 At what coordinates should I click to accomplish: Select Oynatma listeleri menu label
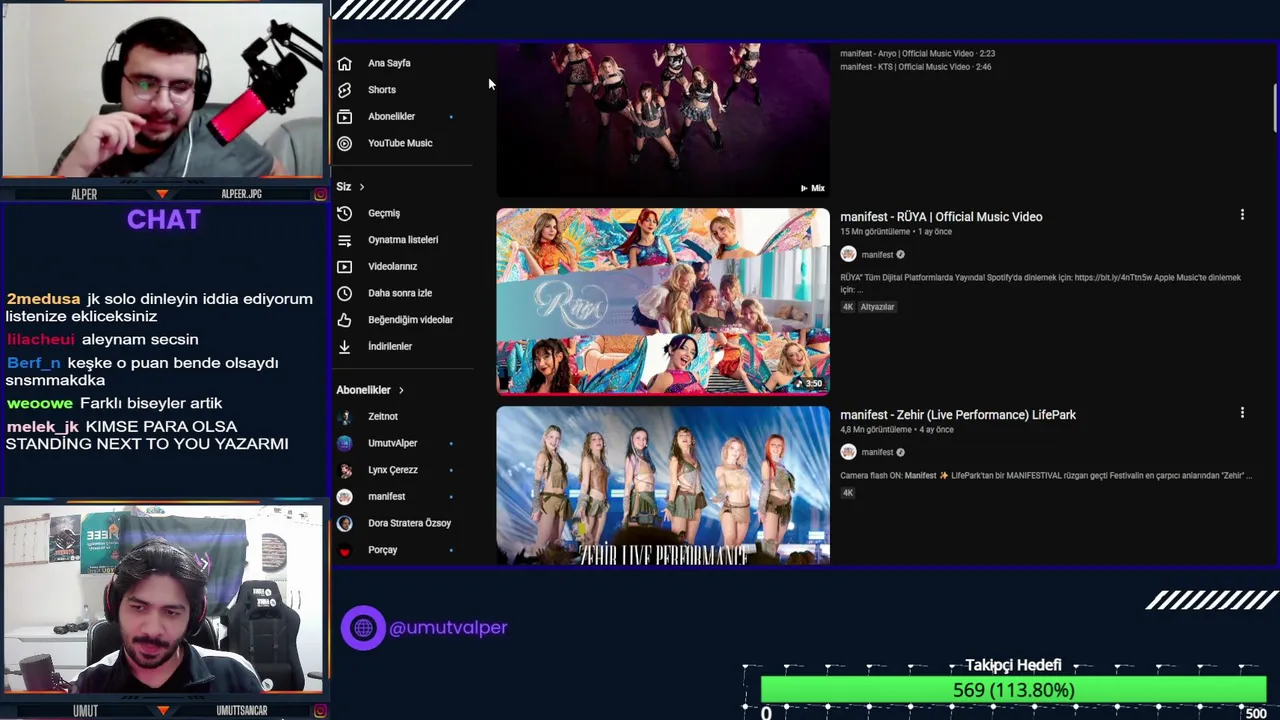[403, 240]
